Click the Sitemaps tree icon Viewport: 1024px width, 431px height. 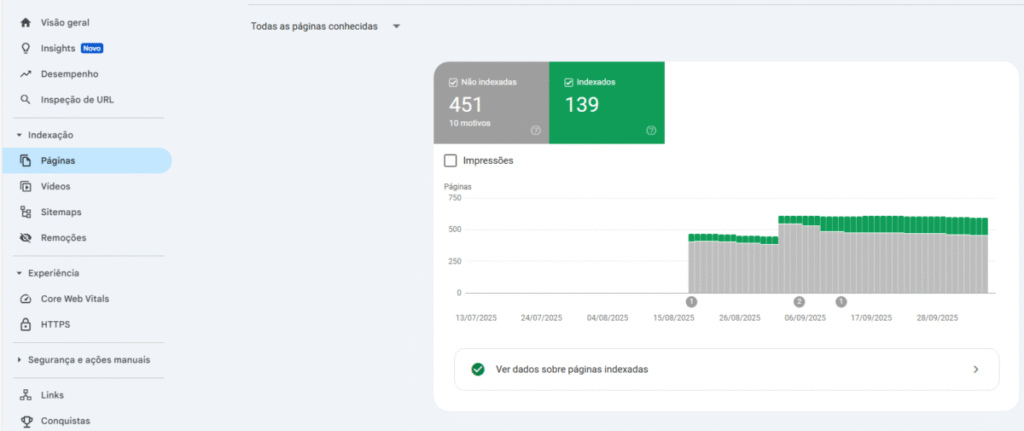tap(26, 212)
